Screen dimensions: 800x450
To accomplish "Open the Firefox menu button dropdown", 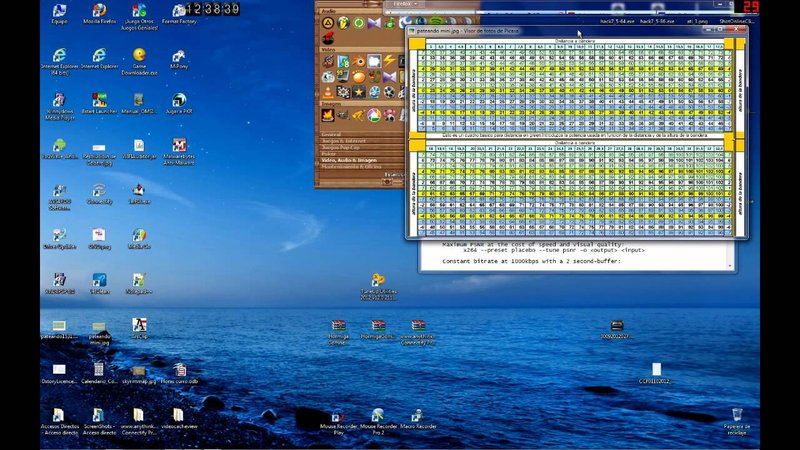I will [405, 4].
